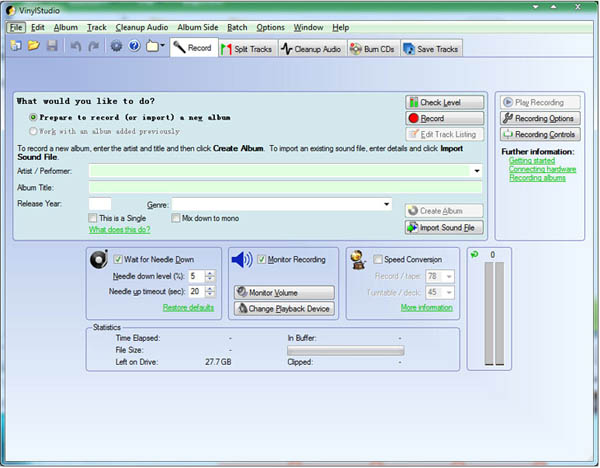The width and height of the screenshot is (600, 468).
Task: Switch to the Record tab
Action: point(194,48)
